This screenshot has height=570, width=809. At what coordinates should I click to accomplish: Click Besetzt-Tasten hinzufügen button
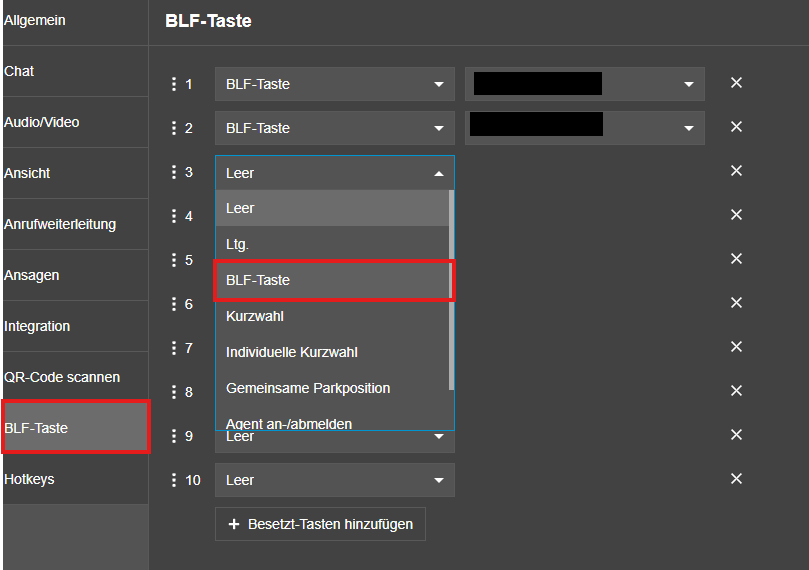pyautogui.click(x=320, y=524)
